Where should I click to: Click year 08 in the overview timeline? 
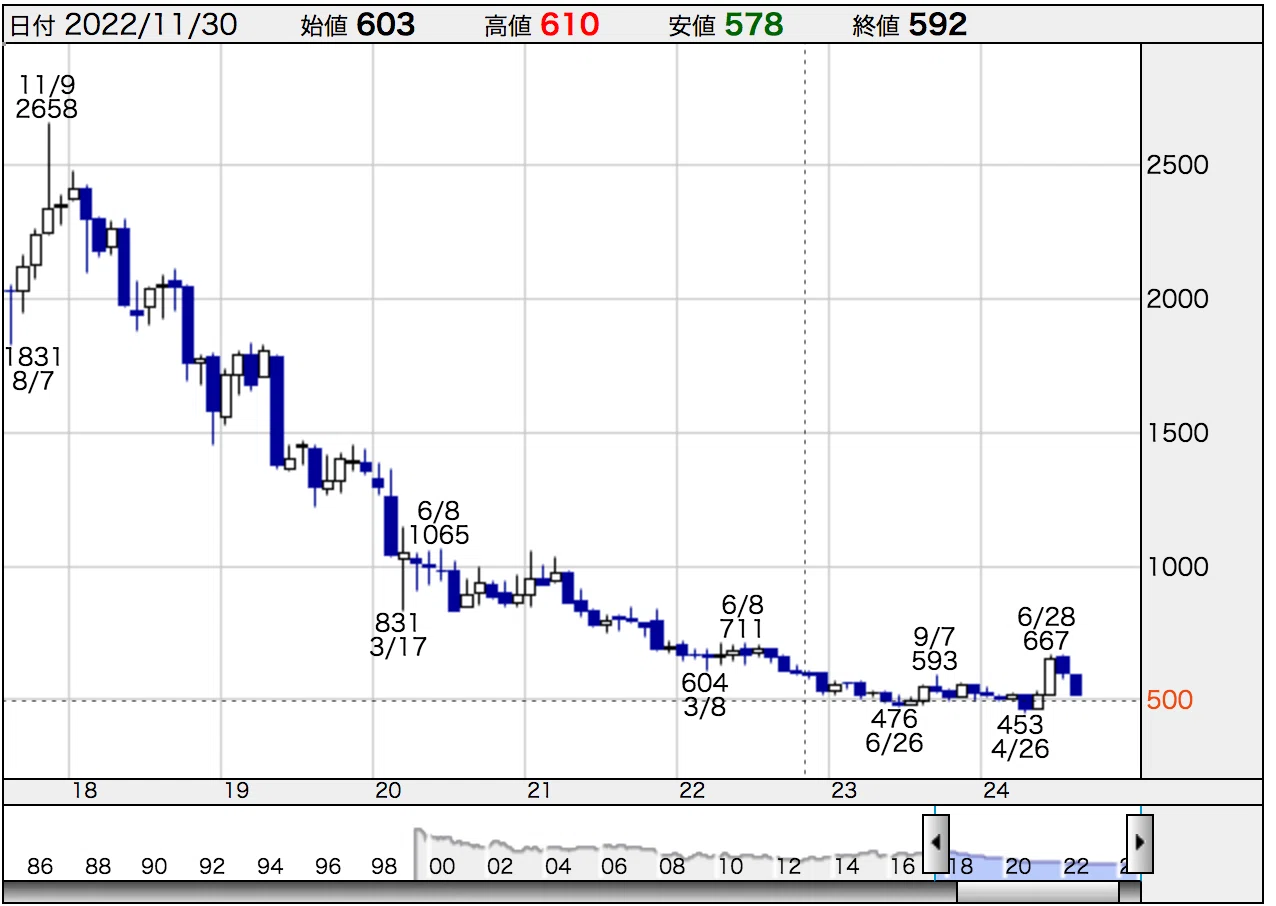(x=673, y=866)
